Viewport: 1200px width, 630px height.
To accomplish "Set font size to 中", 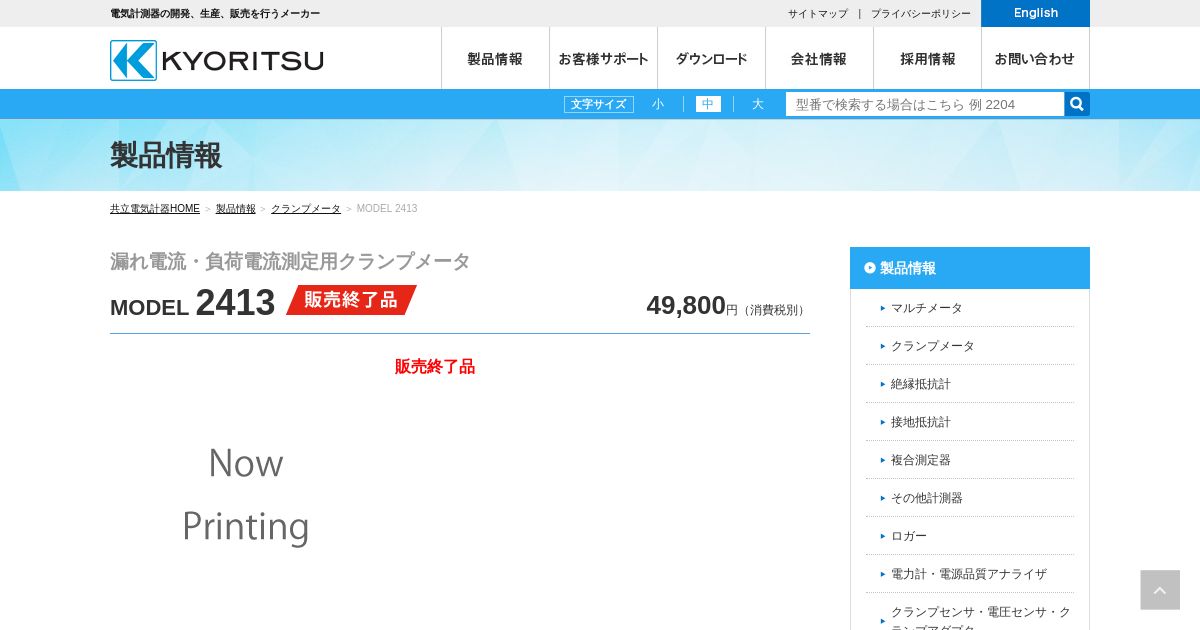I will (x=708, y=104).
